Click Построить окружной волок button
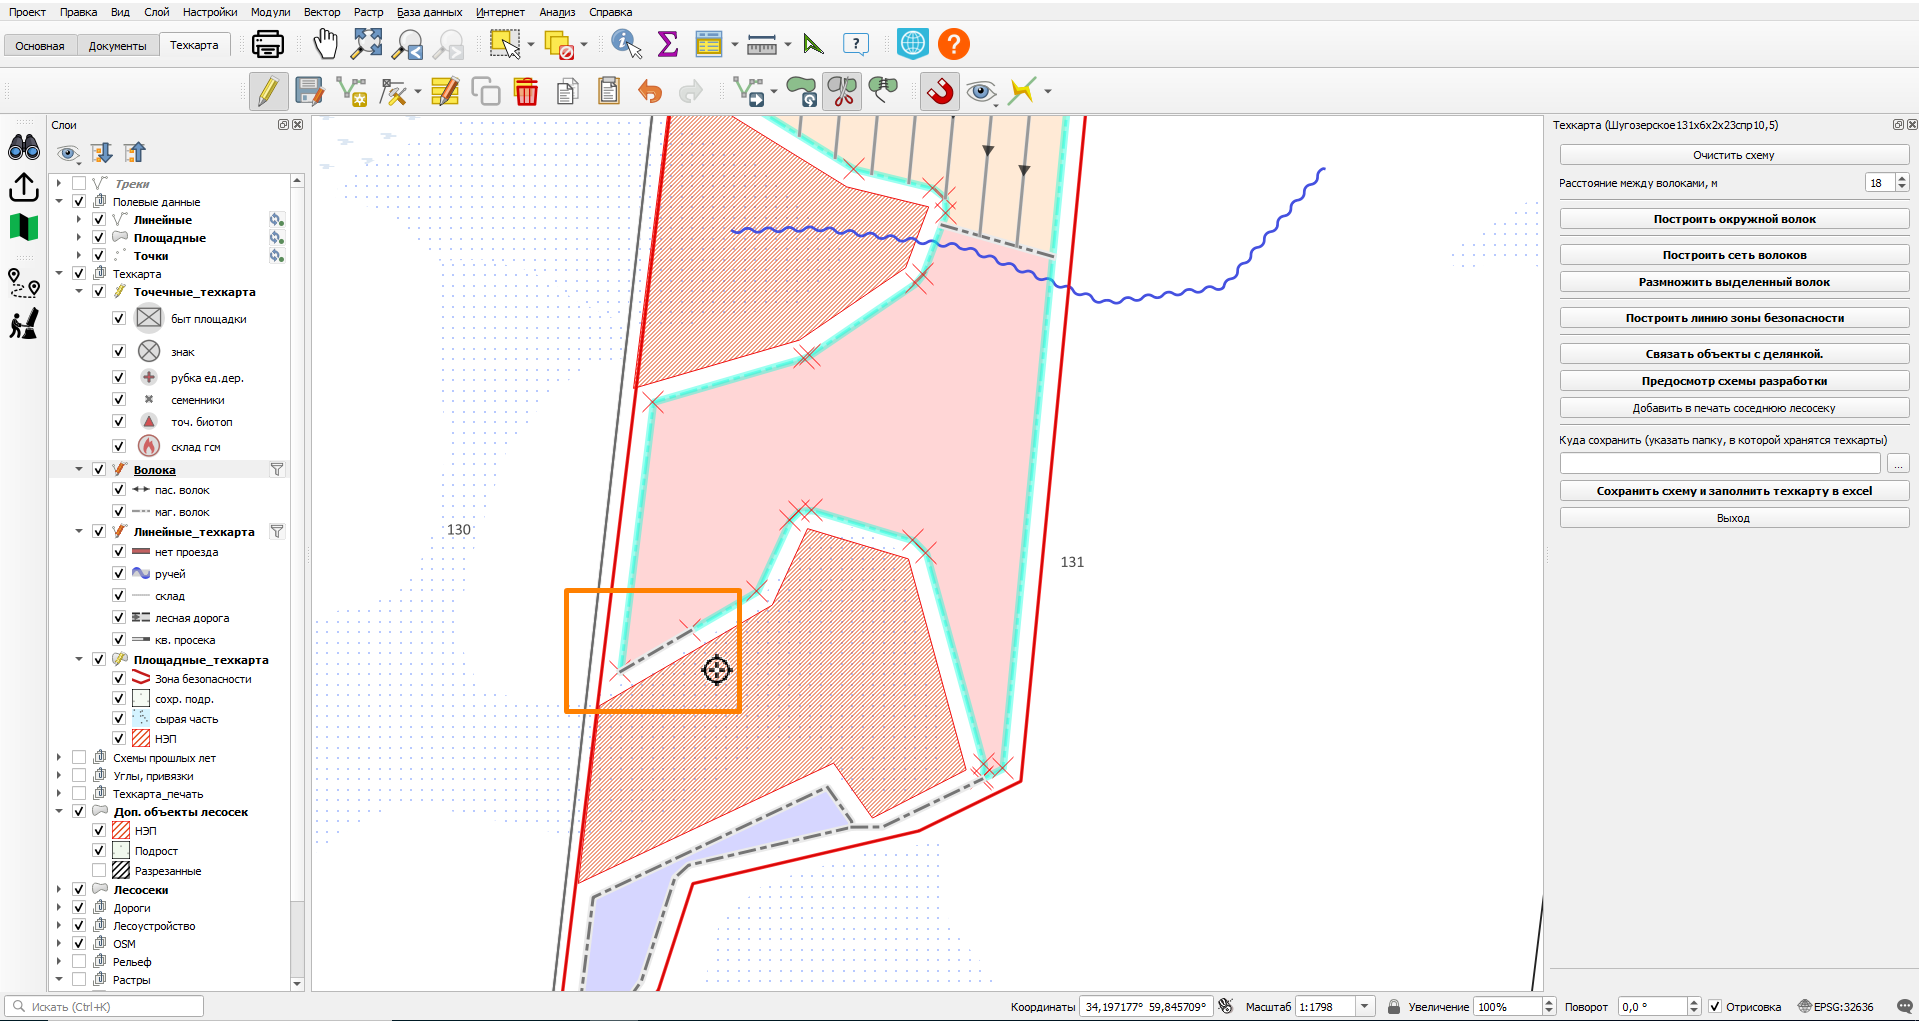Viewport: 1919px width, 1021px height. click(x=1734, y=219)
